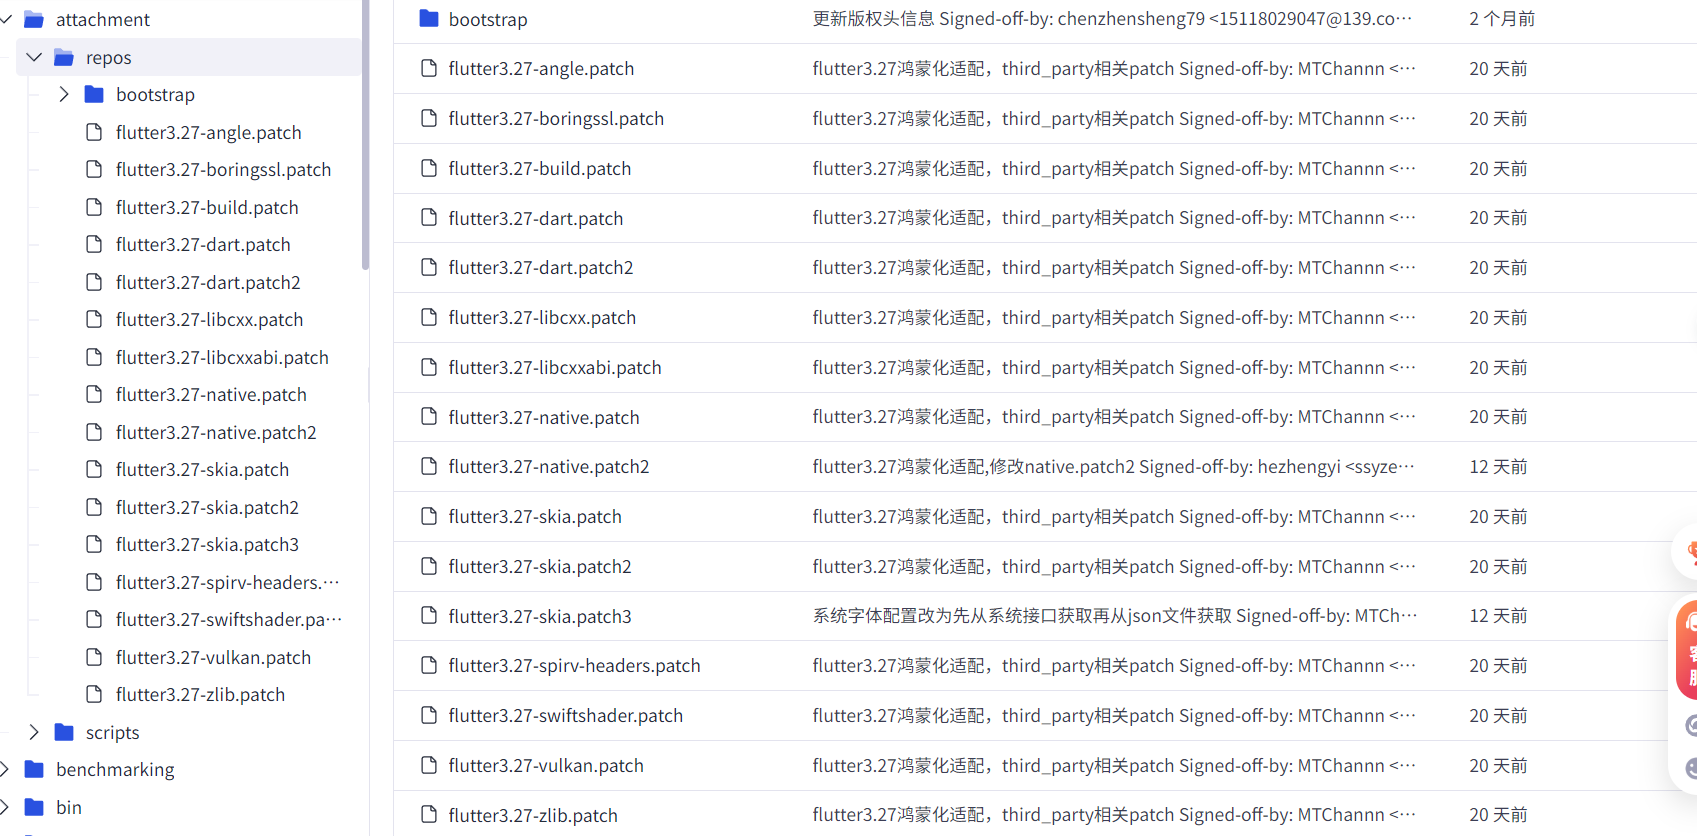Click file icon of flutter3.27-zlib.patch in list
1697x836 pixels.
point(429,815)
